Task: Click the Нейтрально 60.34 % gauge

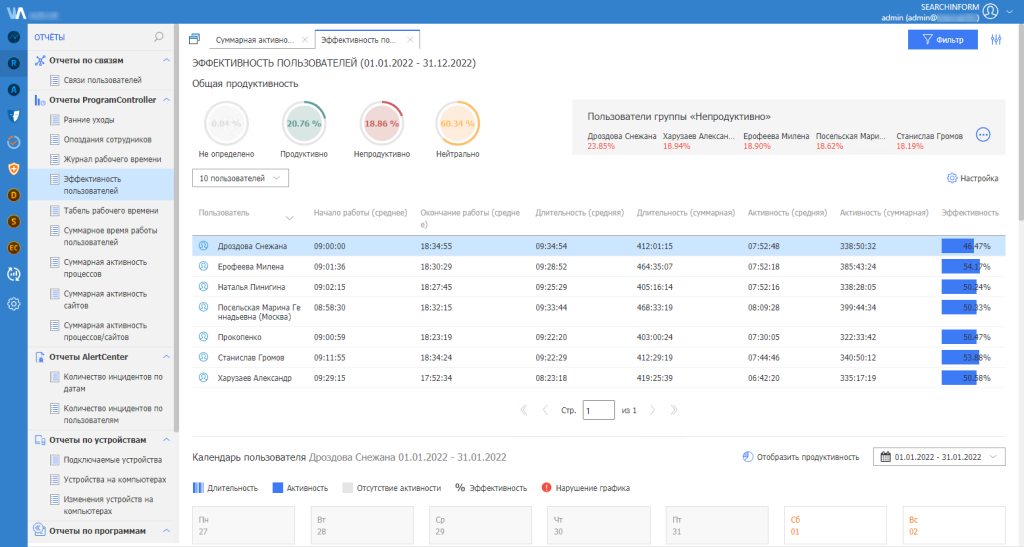Action: tap(457, 123)
